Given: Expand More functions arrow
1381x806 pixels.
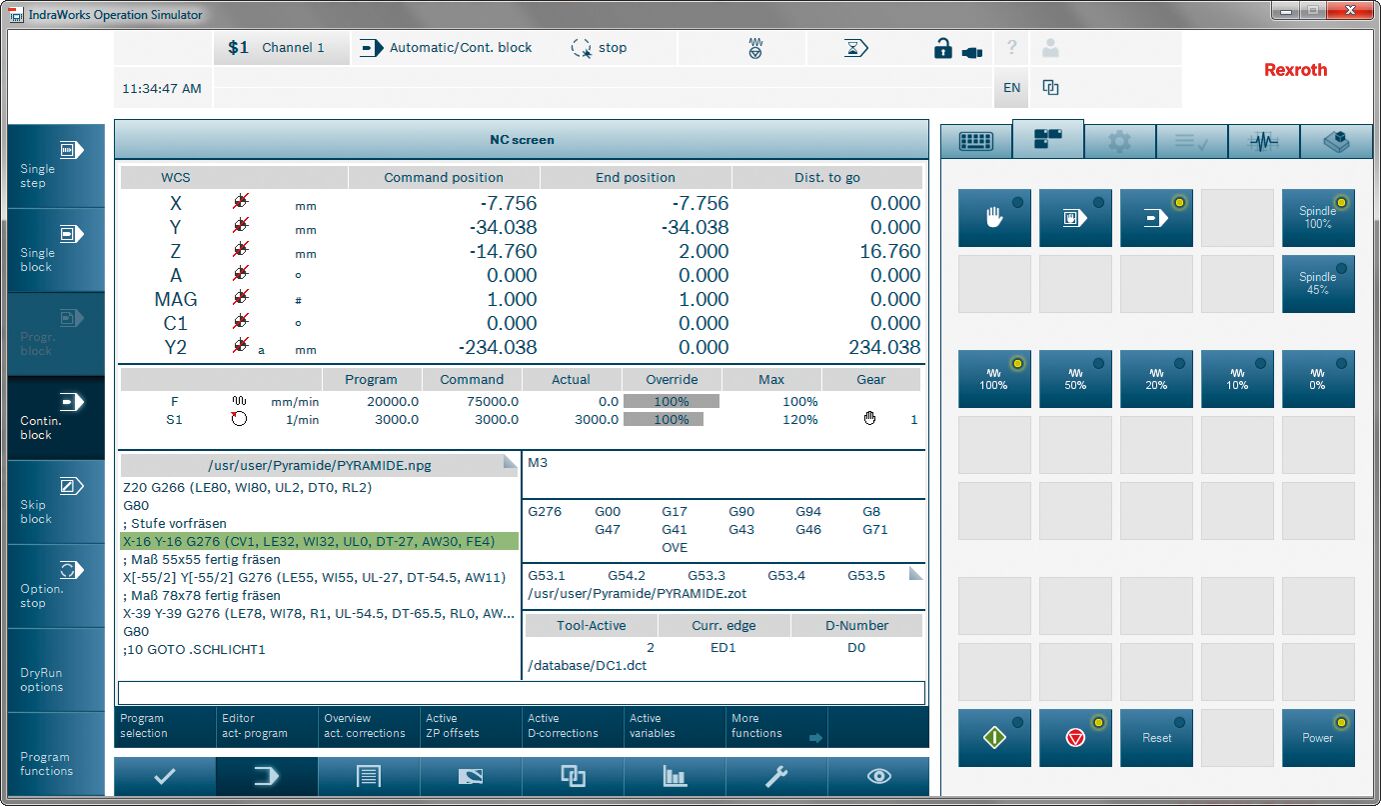Looking at the screenshot, I should (x=816, y=738).
